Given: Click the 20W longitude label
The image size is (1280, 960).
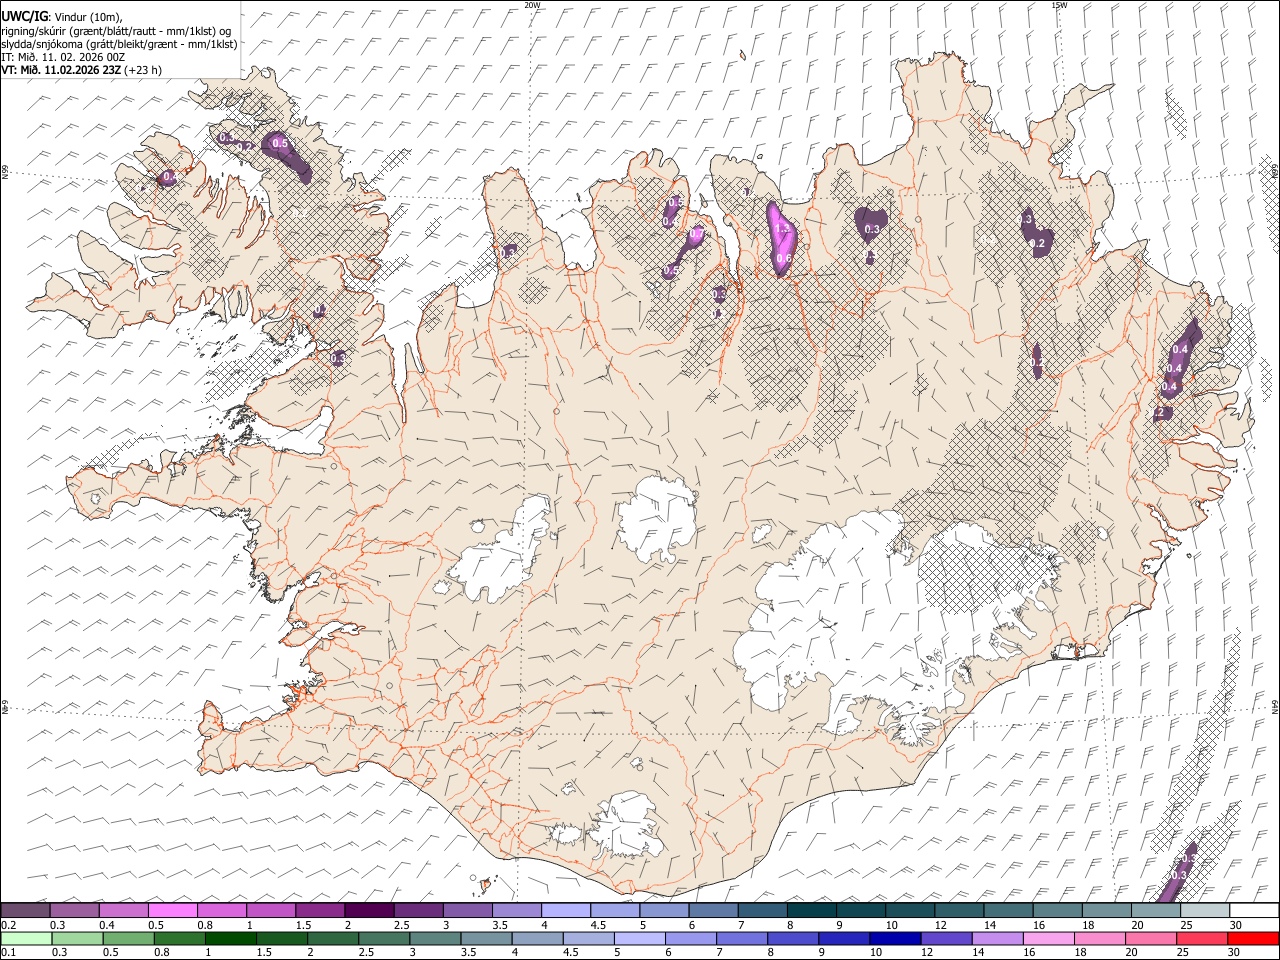Looking at the screenshot, I should pos(532,5).
